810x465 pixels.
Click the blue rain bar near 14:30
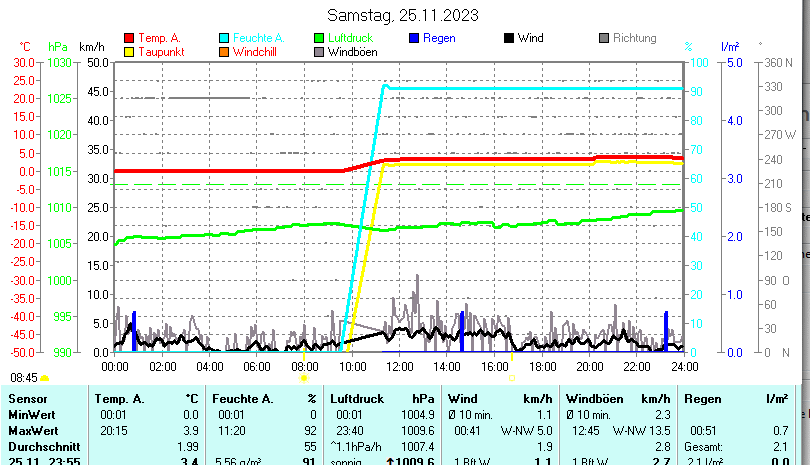pos(461,331)
